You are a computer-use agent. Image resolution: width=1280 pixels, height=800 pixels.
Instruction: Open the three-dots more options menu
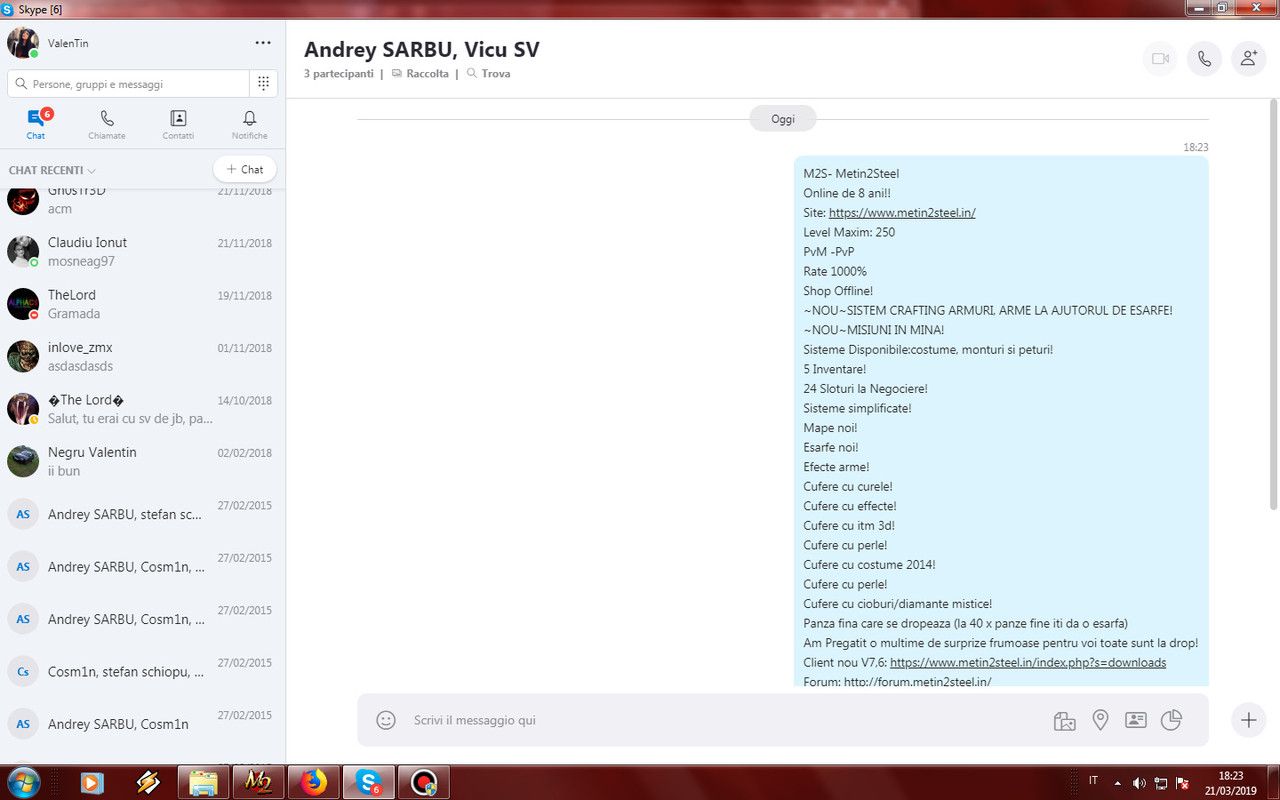(x=263, y=43)
